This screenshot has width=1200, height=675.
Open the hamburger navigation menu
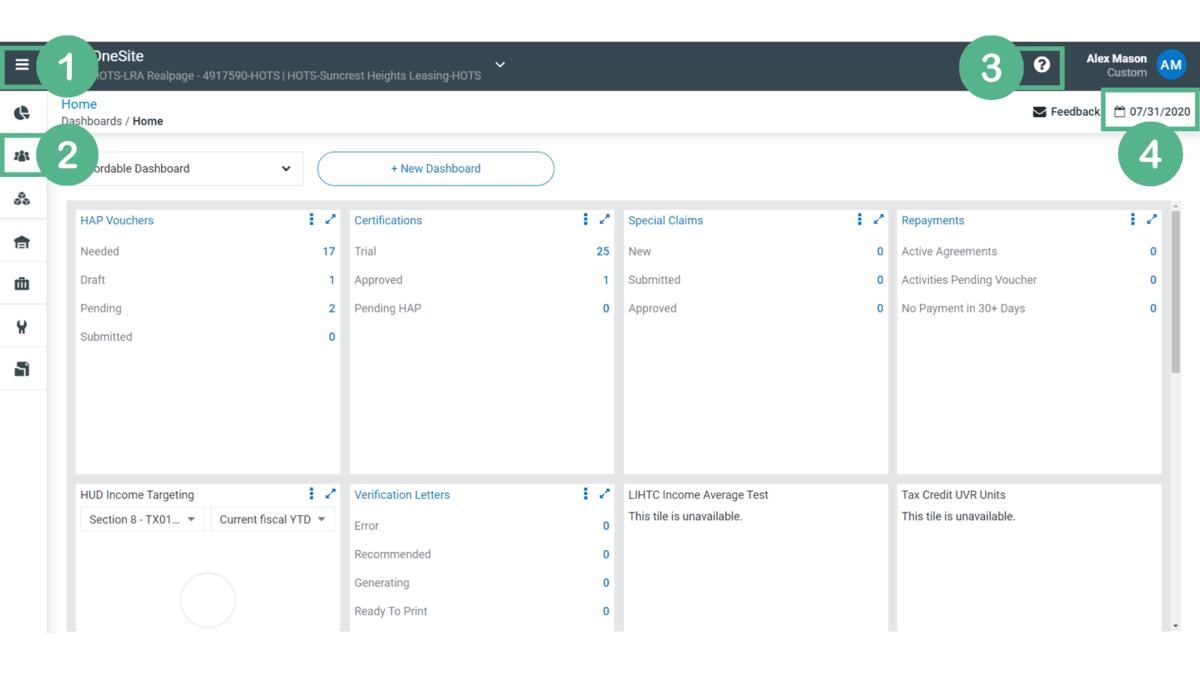pyautogui.click(x=22, y=65)
